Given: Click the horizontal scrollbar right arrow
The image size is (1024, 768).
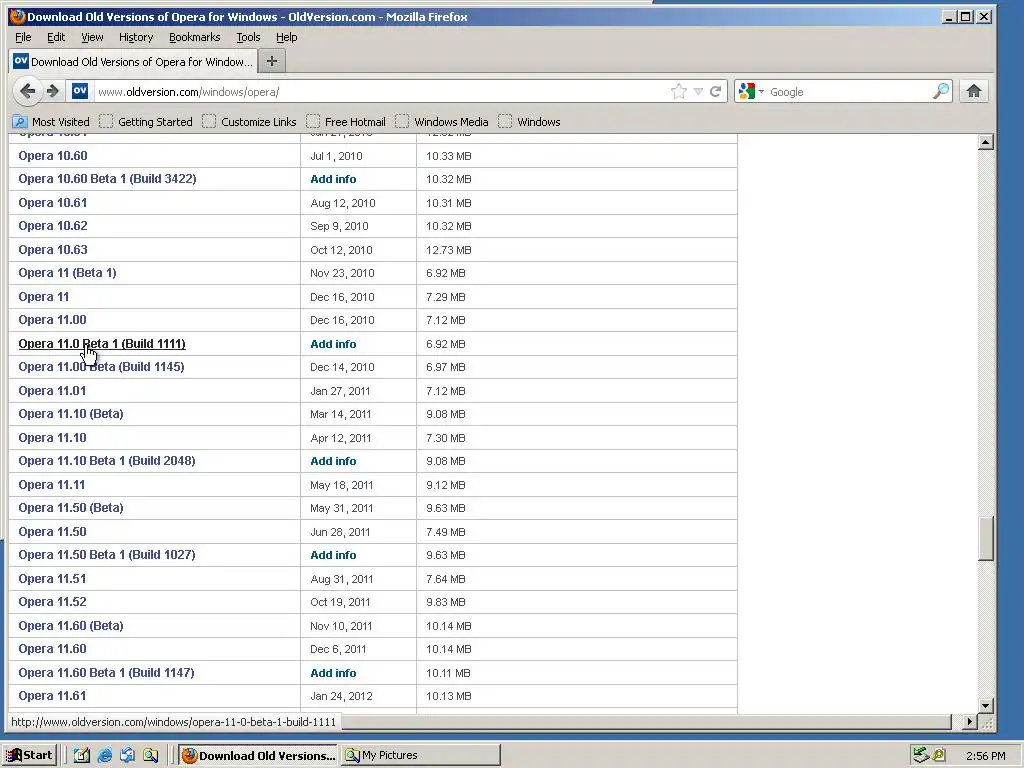Looking at the screenshot, I should coord(970,722).
